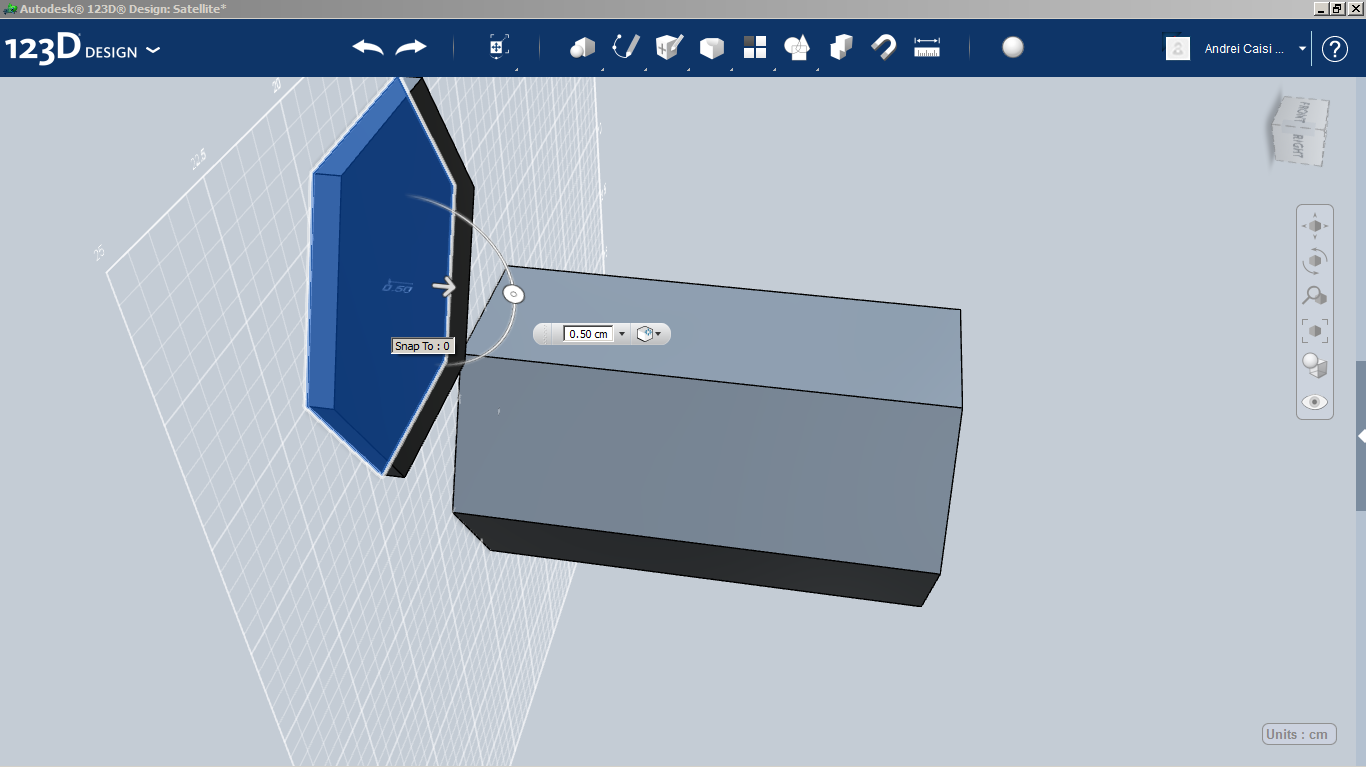Click the Units : cm button
This screenshot has height=768, width=1366.
(x=1297, y=735)
